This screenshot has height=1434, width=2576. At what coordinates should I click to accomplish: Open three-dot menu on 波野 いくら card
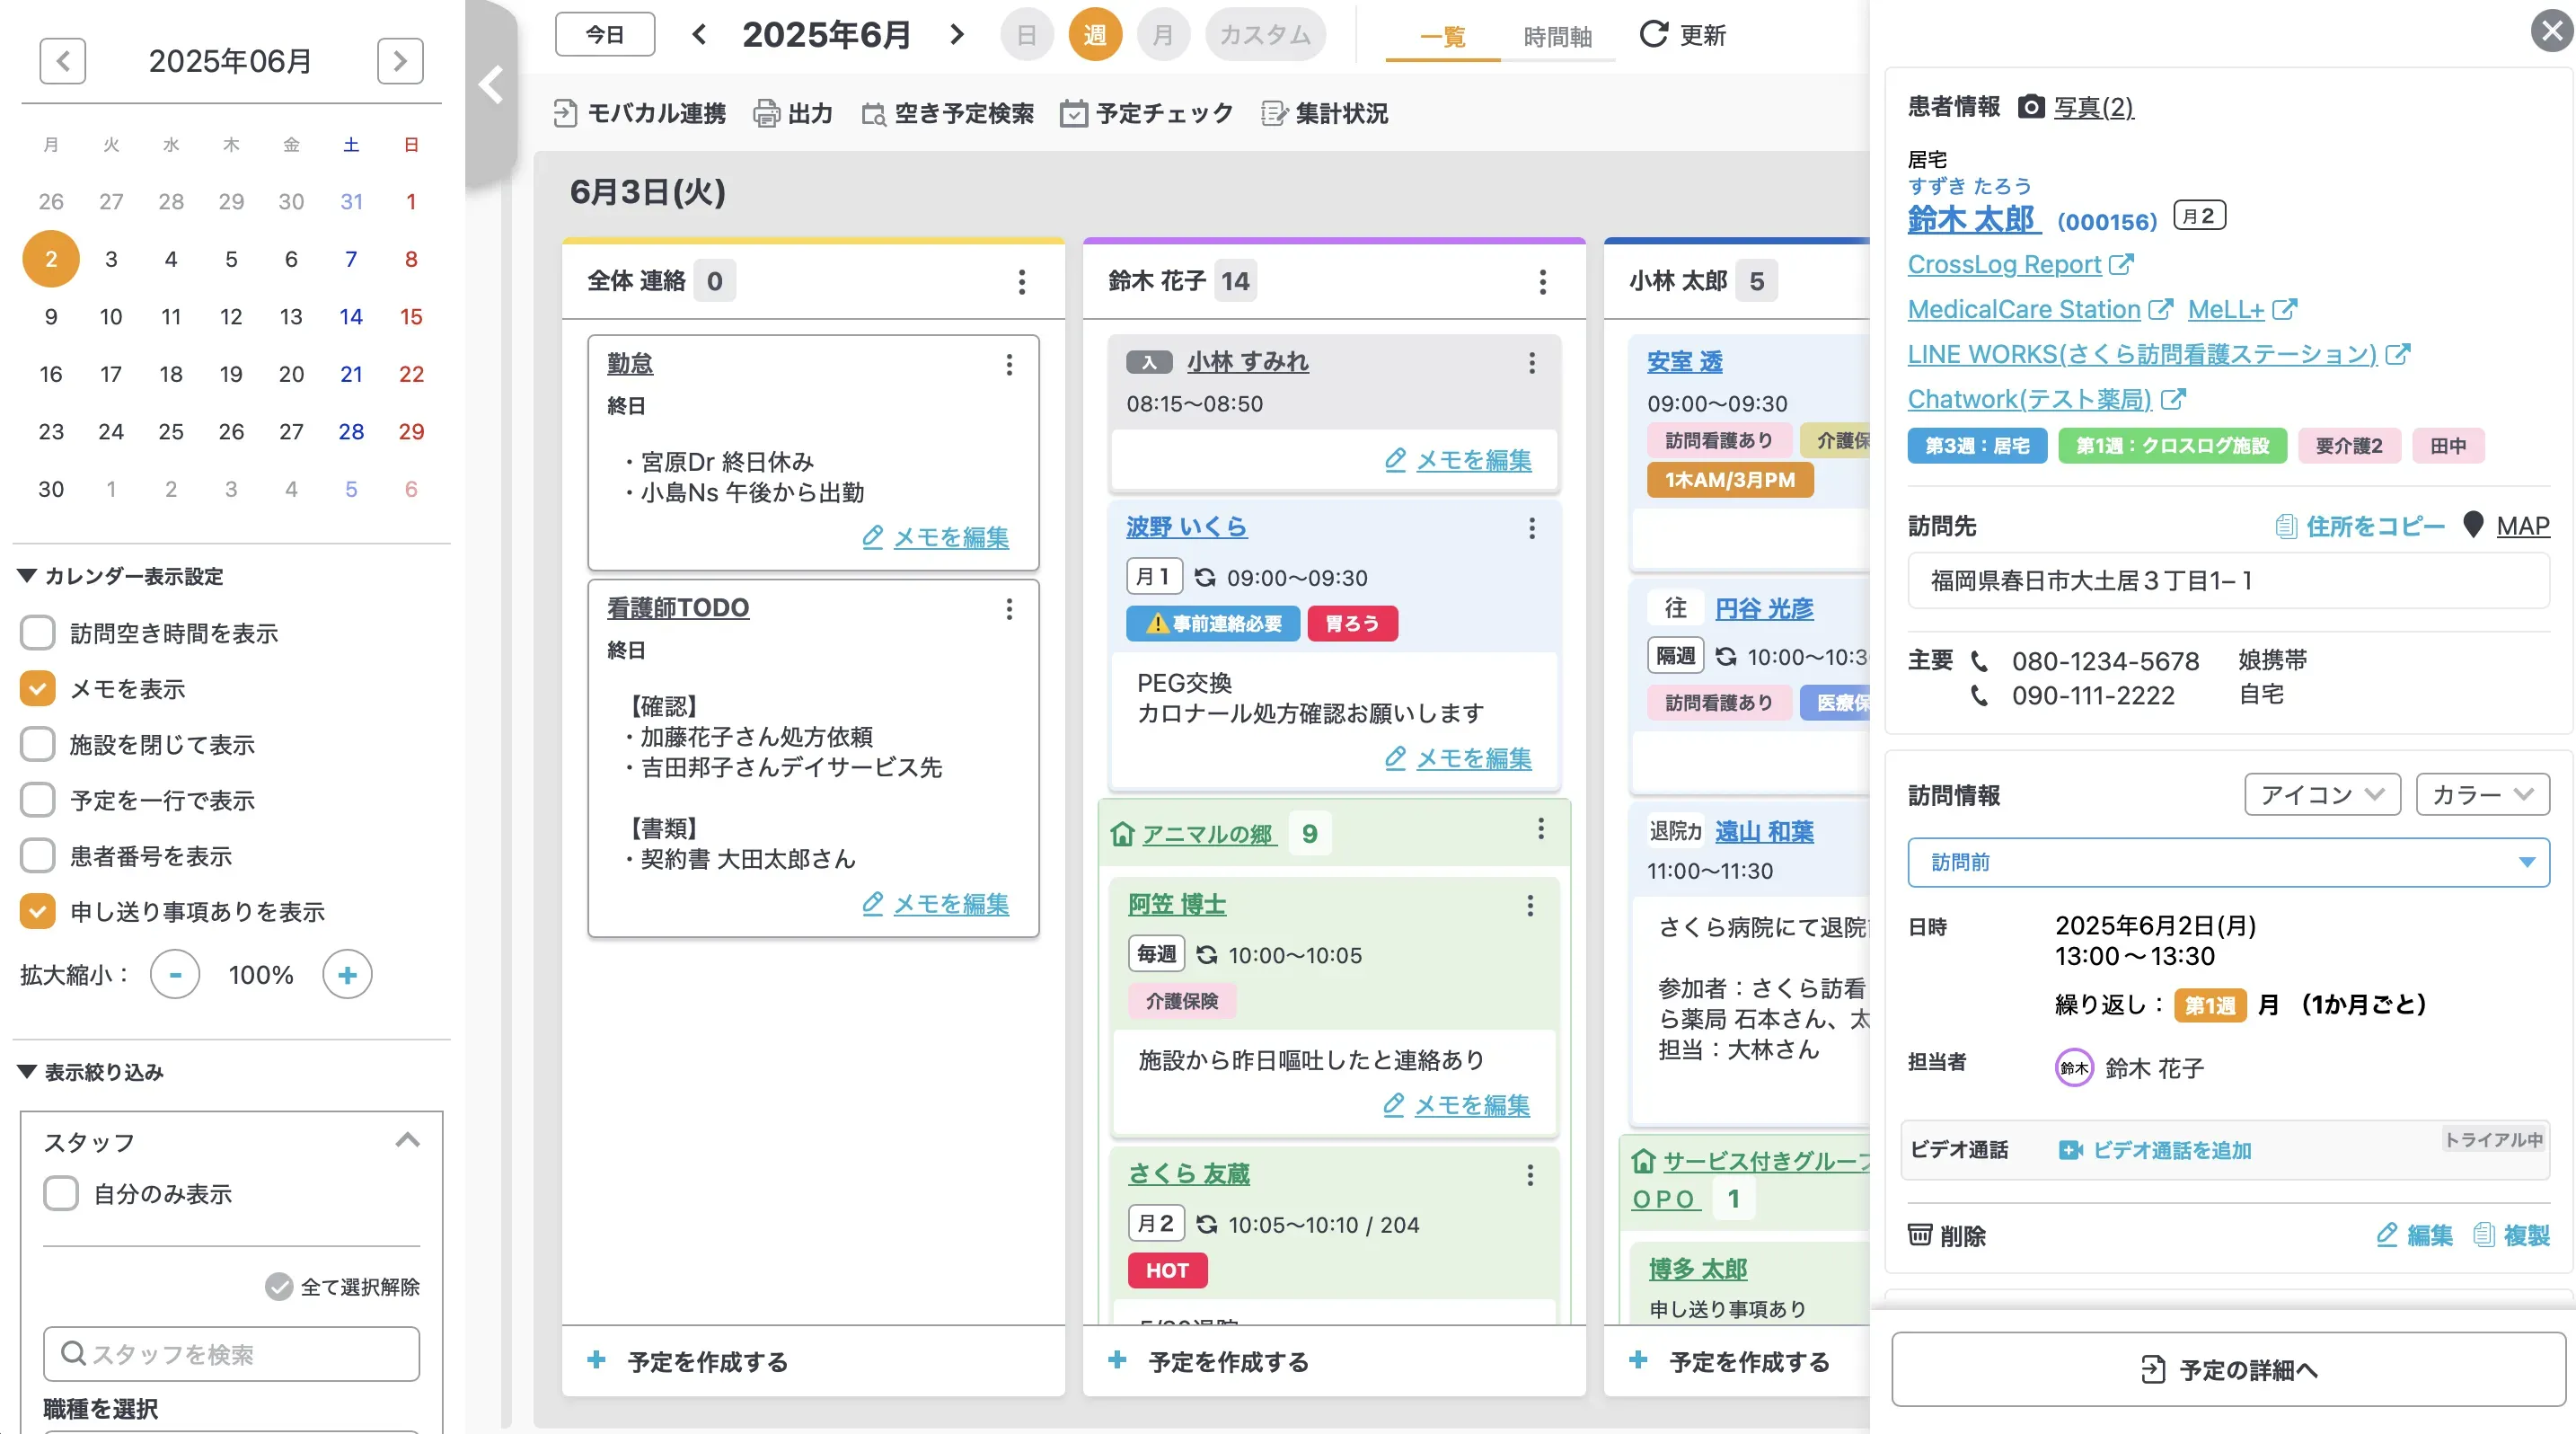[x=1531, y=528]
